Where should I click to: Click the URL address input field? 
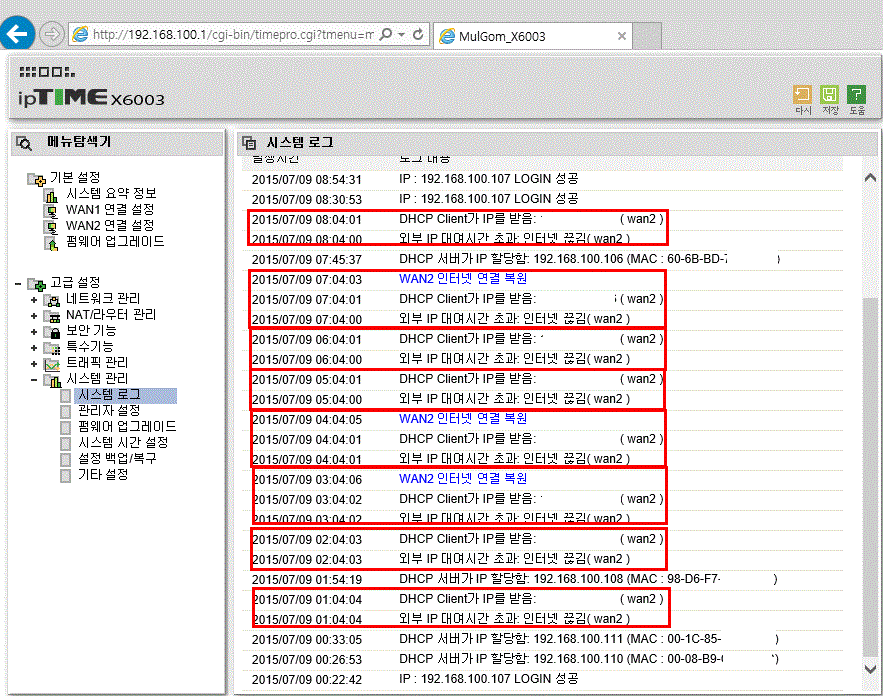pyautogui.click(x=233, y=34)
